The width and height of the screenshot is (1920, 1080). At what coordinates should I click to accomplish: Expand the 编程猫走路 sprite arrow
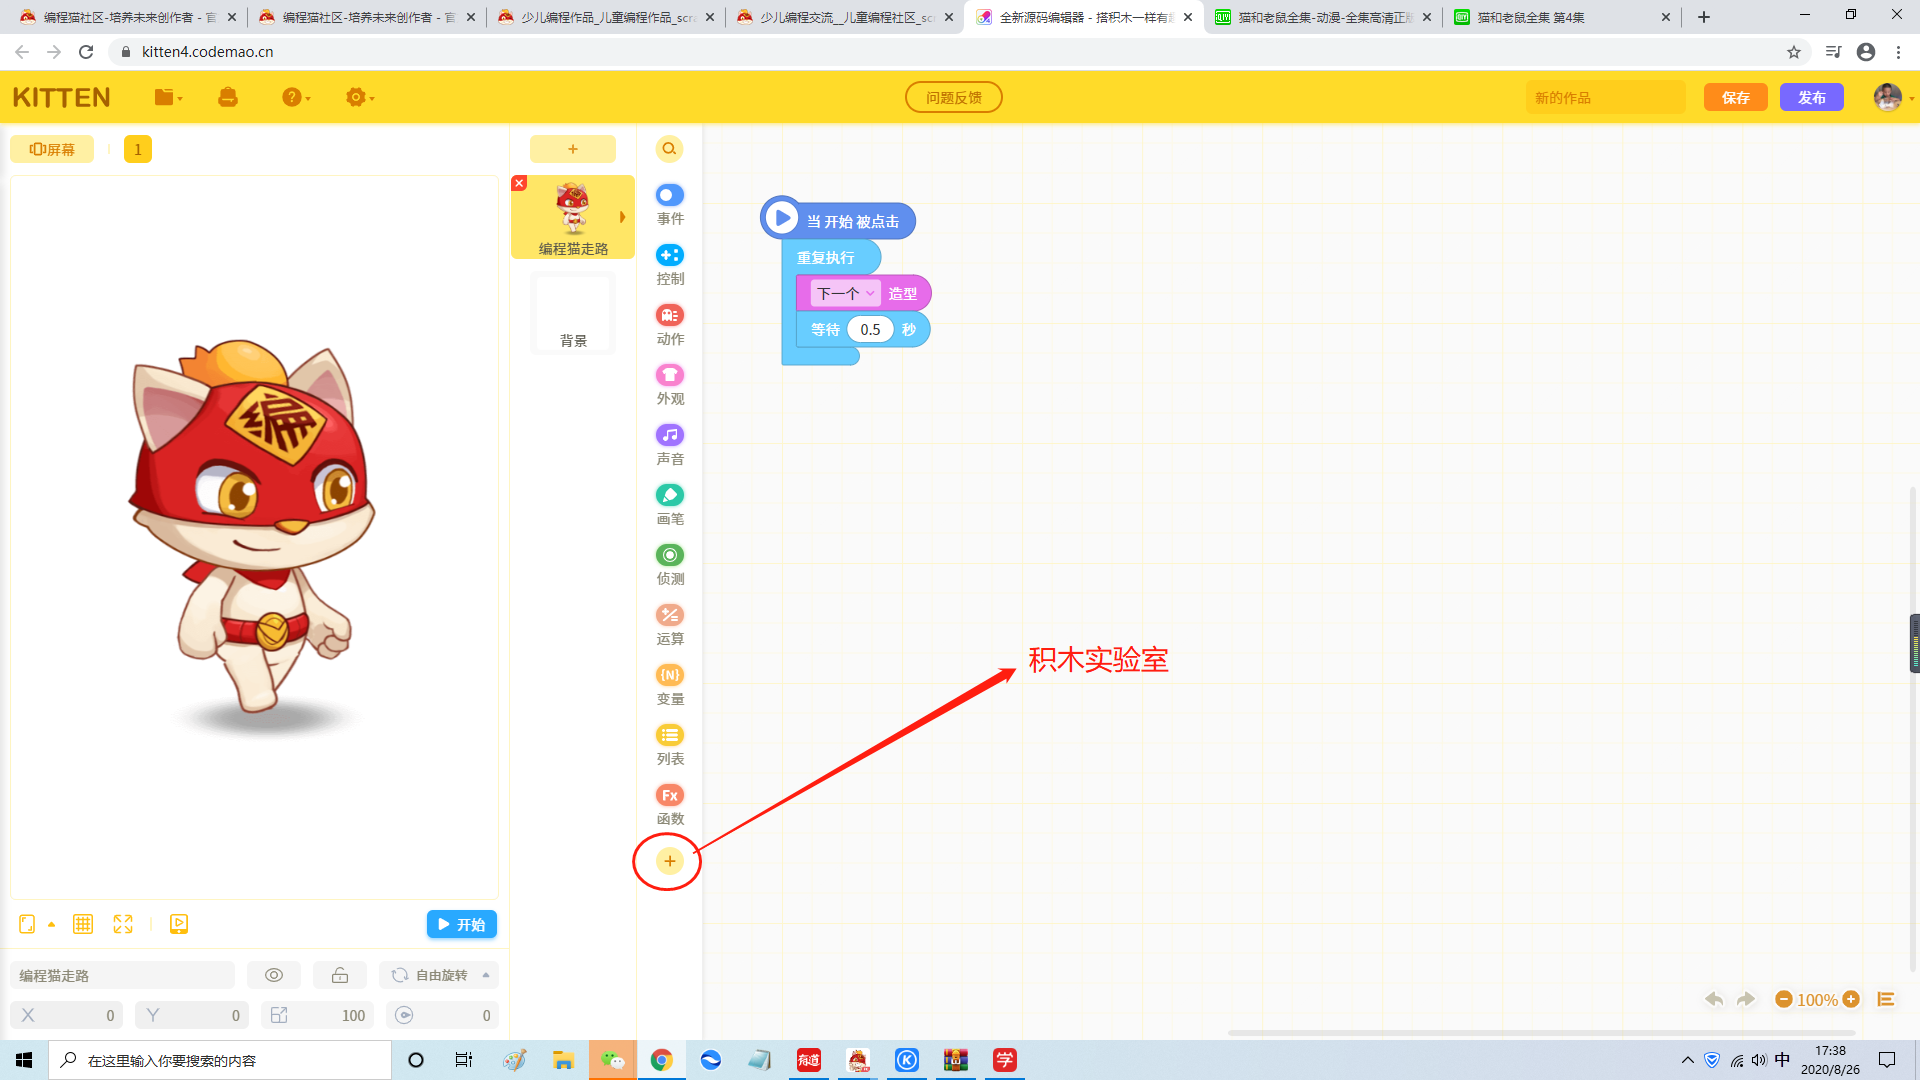pos(622,217)
